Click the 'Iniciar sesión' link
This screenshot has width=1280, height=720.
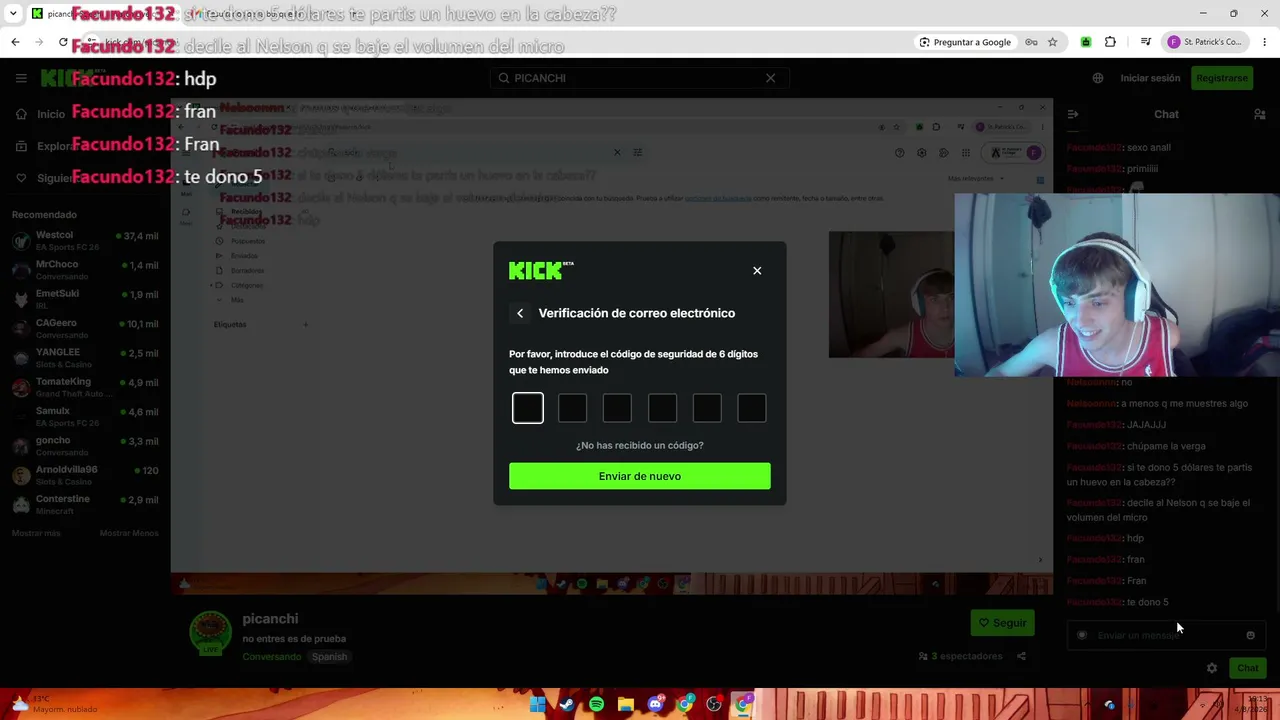point(1150,78)
